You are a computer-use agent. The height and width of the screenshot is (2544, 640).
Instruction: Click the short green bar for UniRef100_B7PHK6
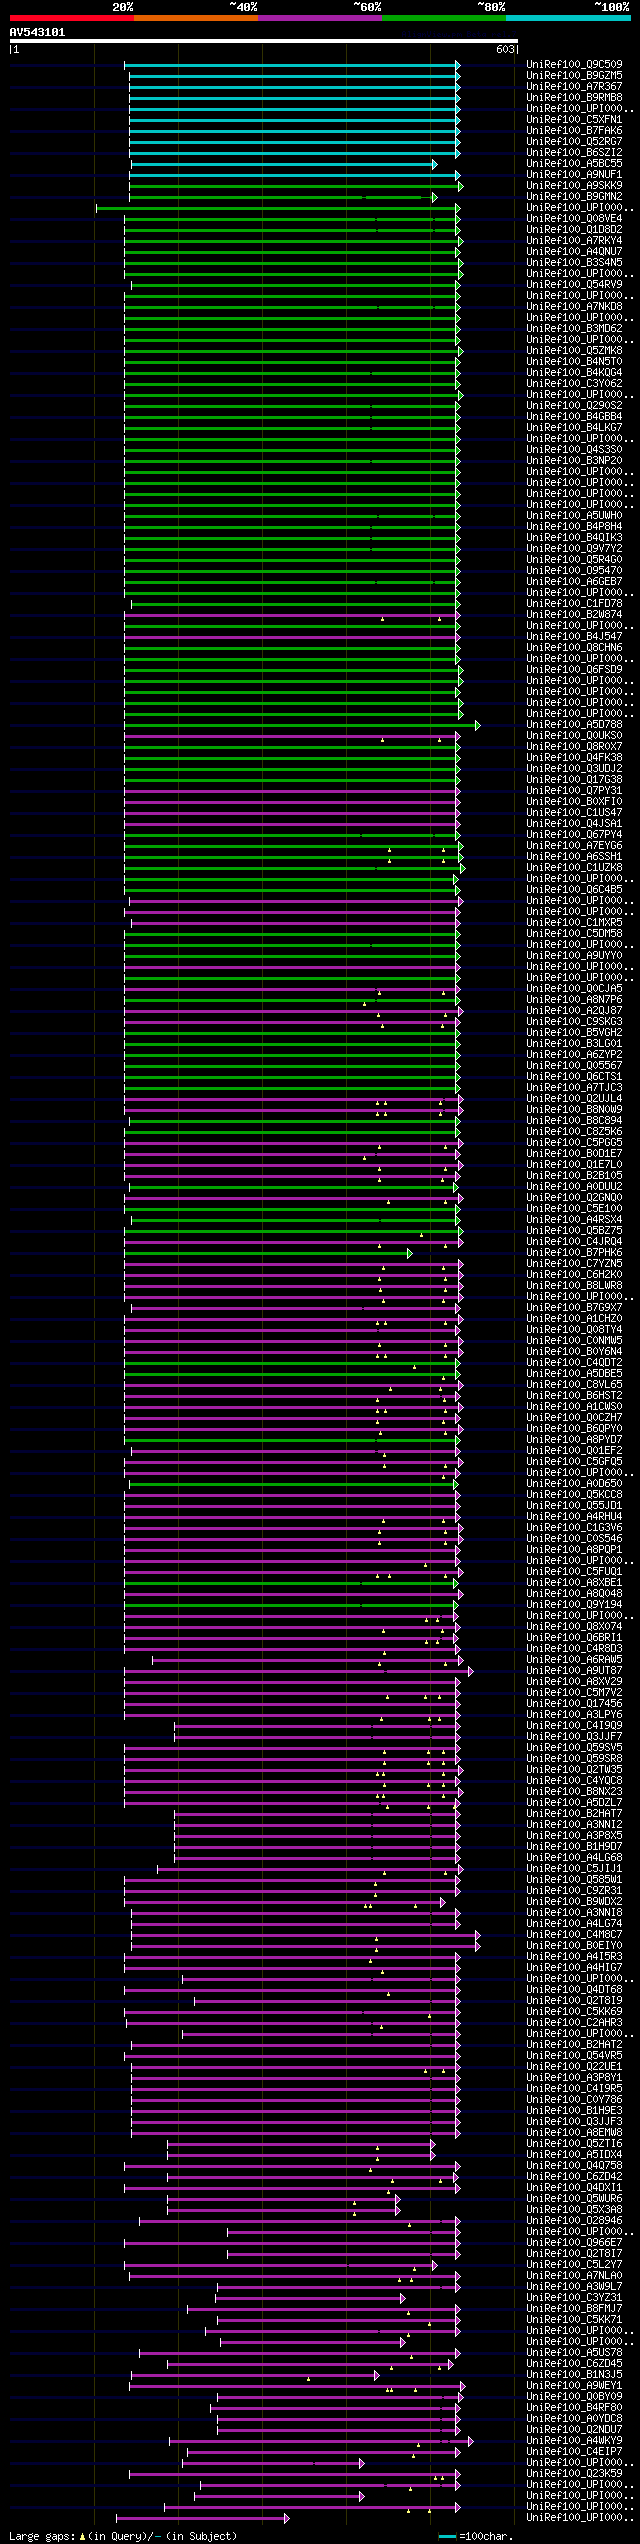coord(268,1253)
